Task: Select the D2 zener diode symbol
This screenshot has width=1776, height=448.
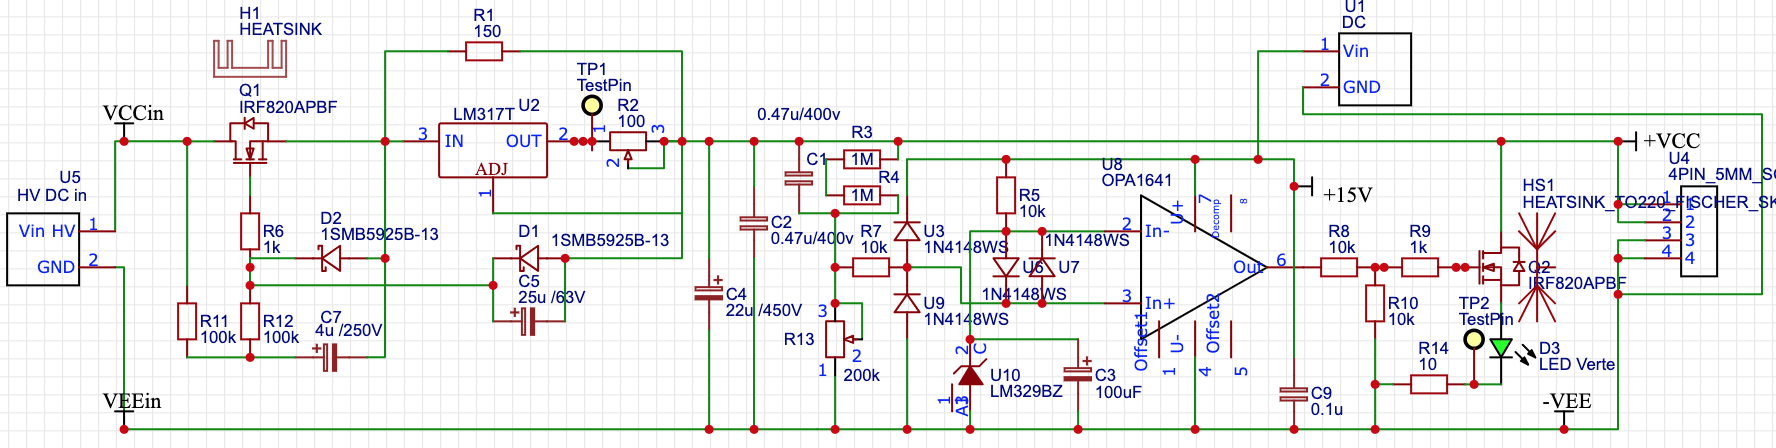Action: (x=329, y=258)
